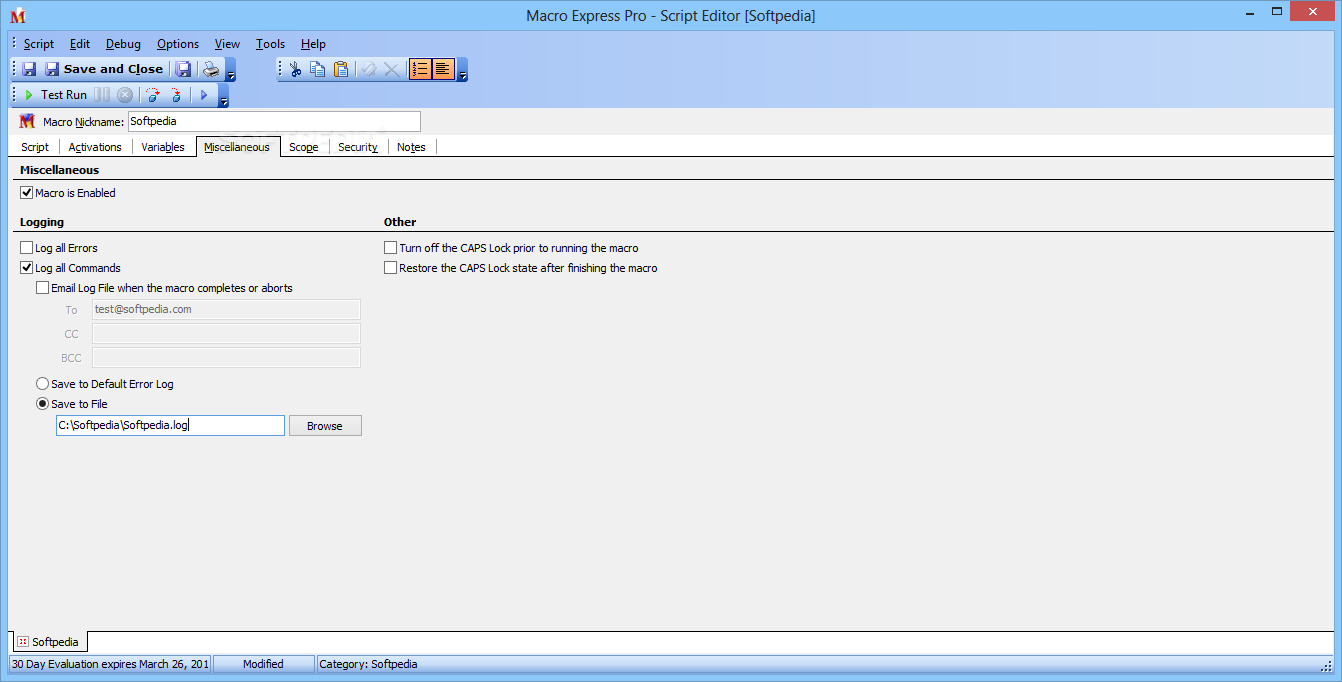Screen dimensions: 1342x682
Task: Click the Modified status bar entry
Action: [x=263, y=664]
